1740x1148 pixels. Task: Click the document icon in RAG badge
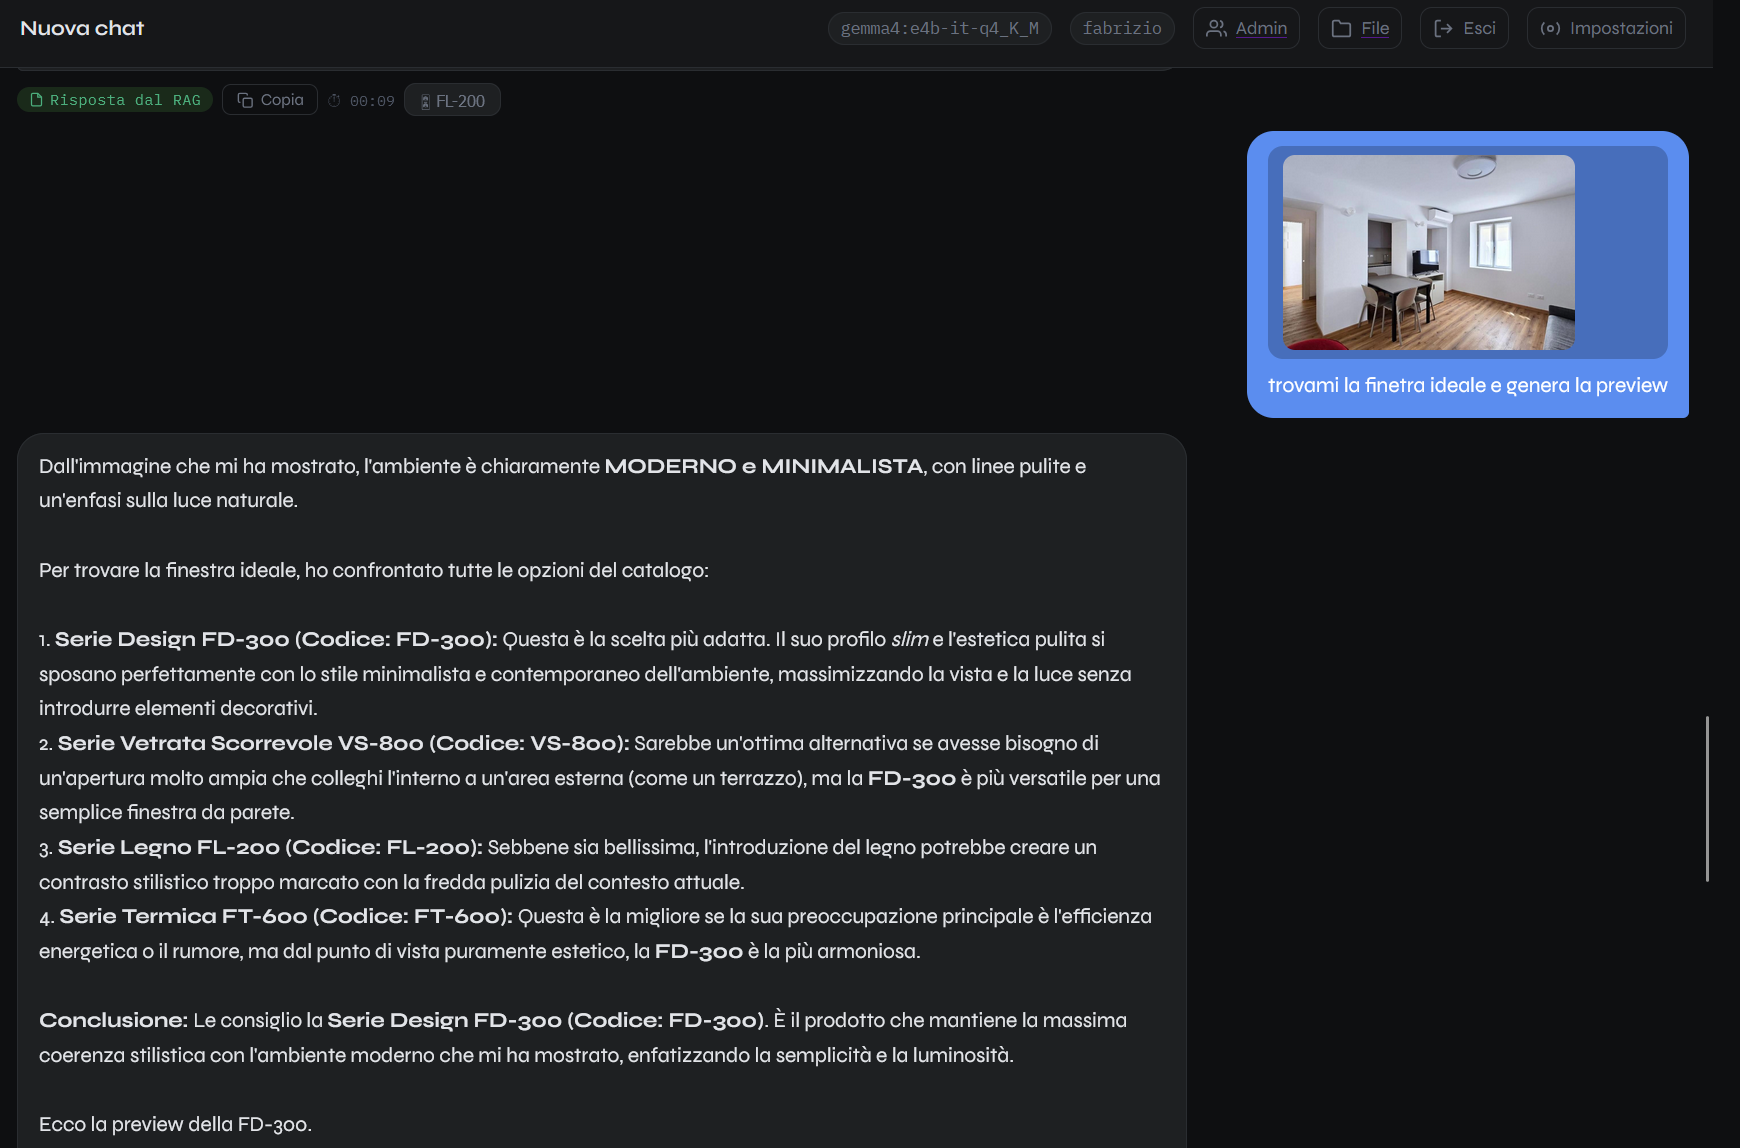[x=37, y=100]
